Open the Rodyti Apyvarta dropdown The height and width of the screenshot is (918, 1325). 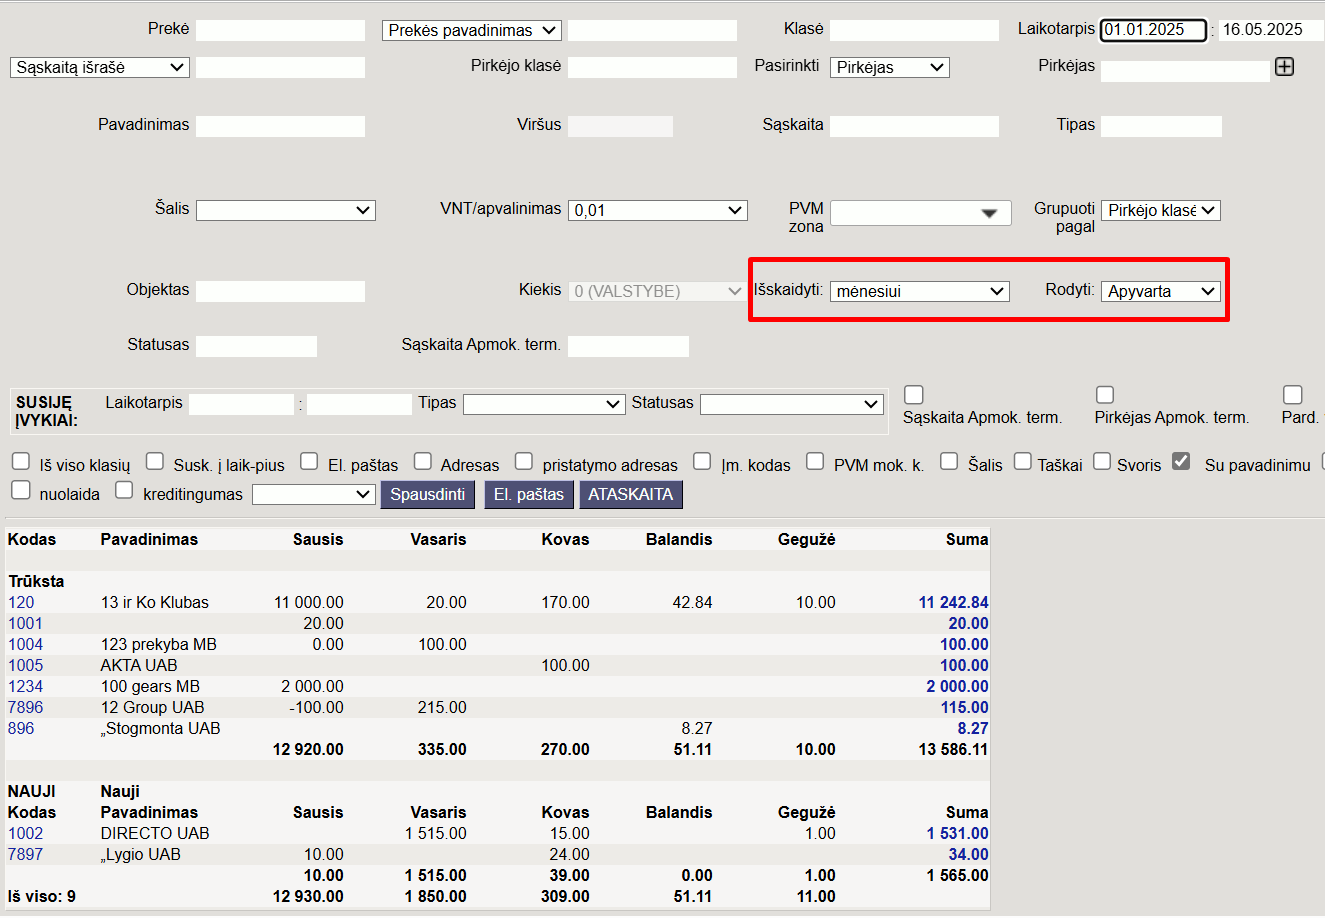pos(1160,291)
